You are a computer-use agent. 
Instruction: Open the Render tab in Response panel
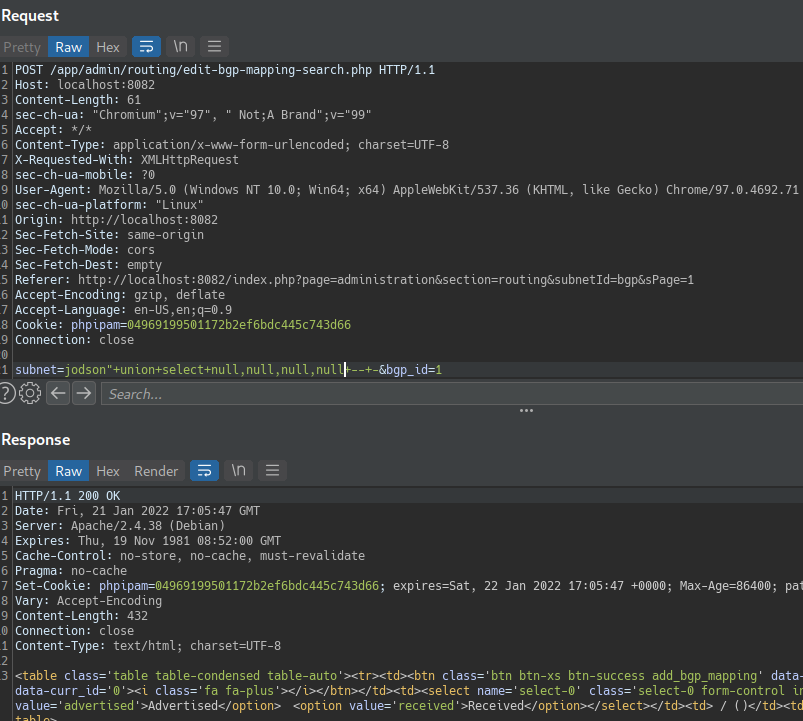pyautogui.click(x=156, y=471)
